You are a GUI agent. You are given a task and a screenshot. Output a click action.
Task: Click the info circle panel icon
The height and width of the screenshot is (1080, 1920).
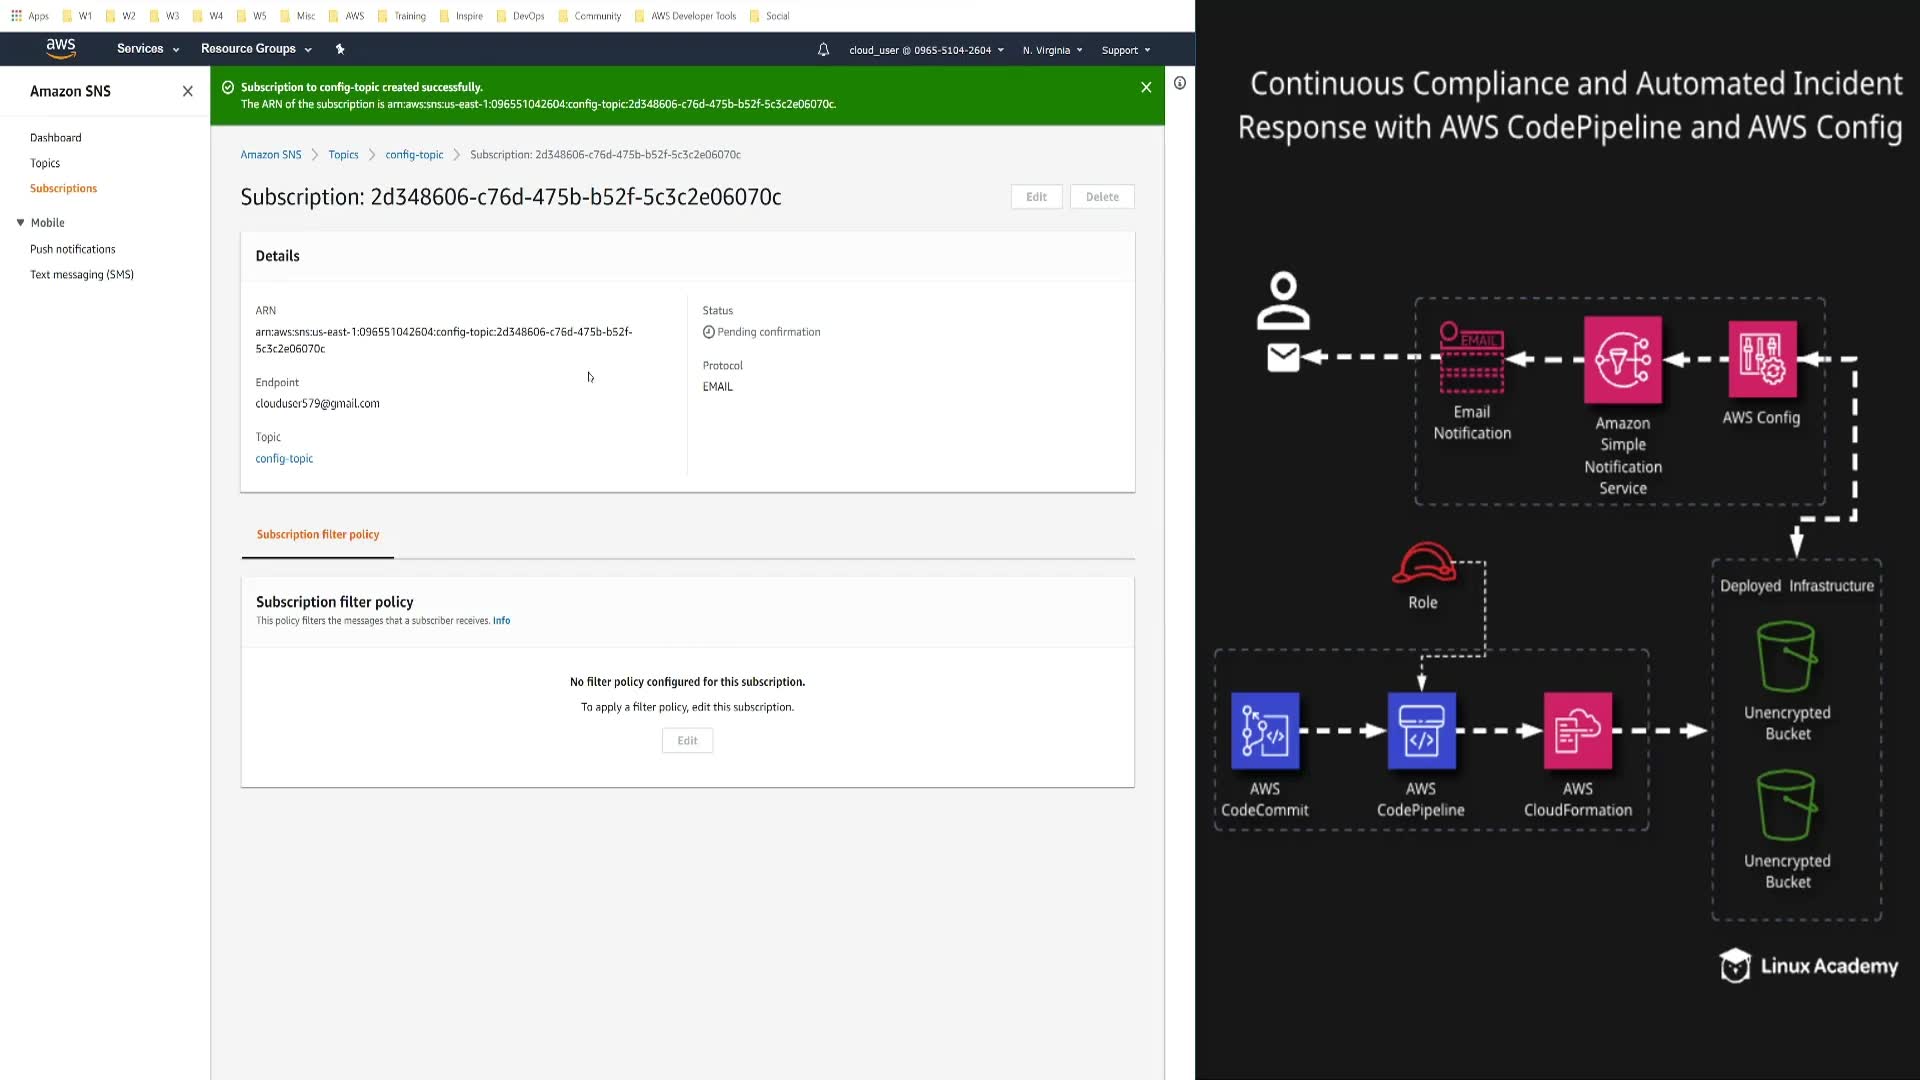coord(1180,83)
